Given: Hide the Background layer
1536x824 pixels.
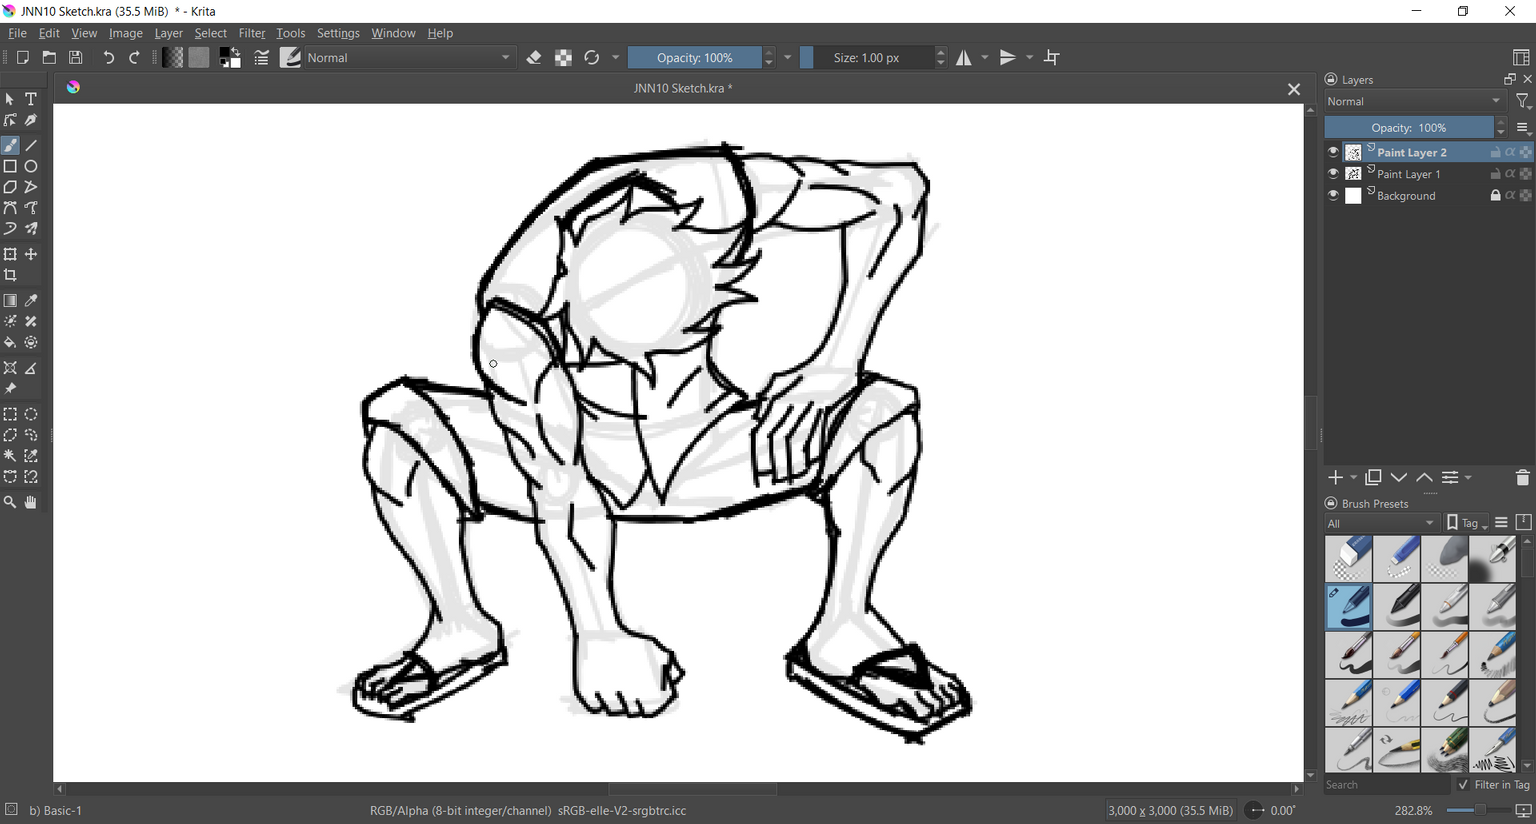Looking at the screenshot, I should [1333, 196].
